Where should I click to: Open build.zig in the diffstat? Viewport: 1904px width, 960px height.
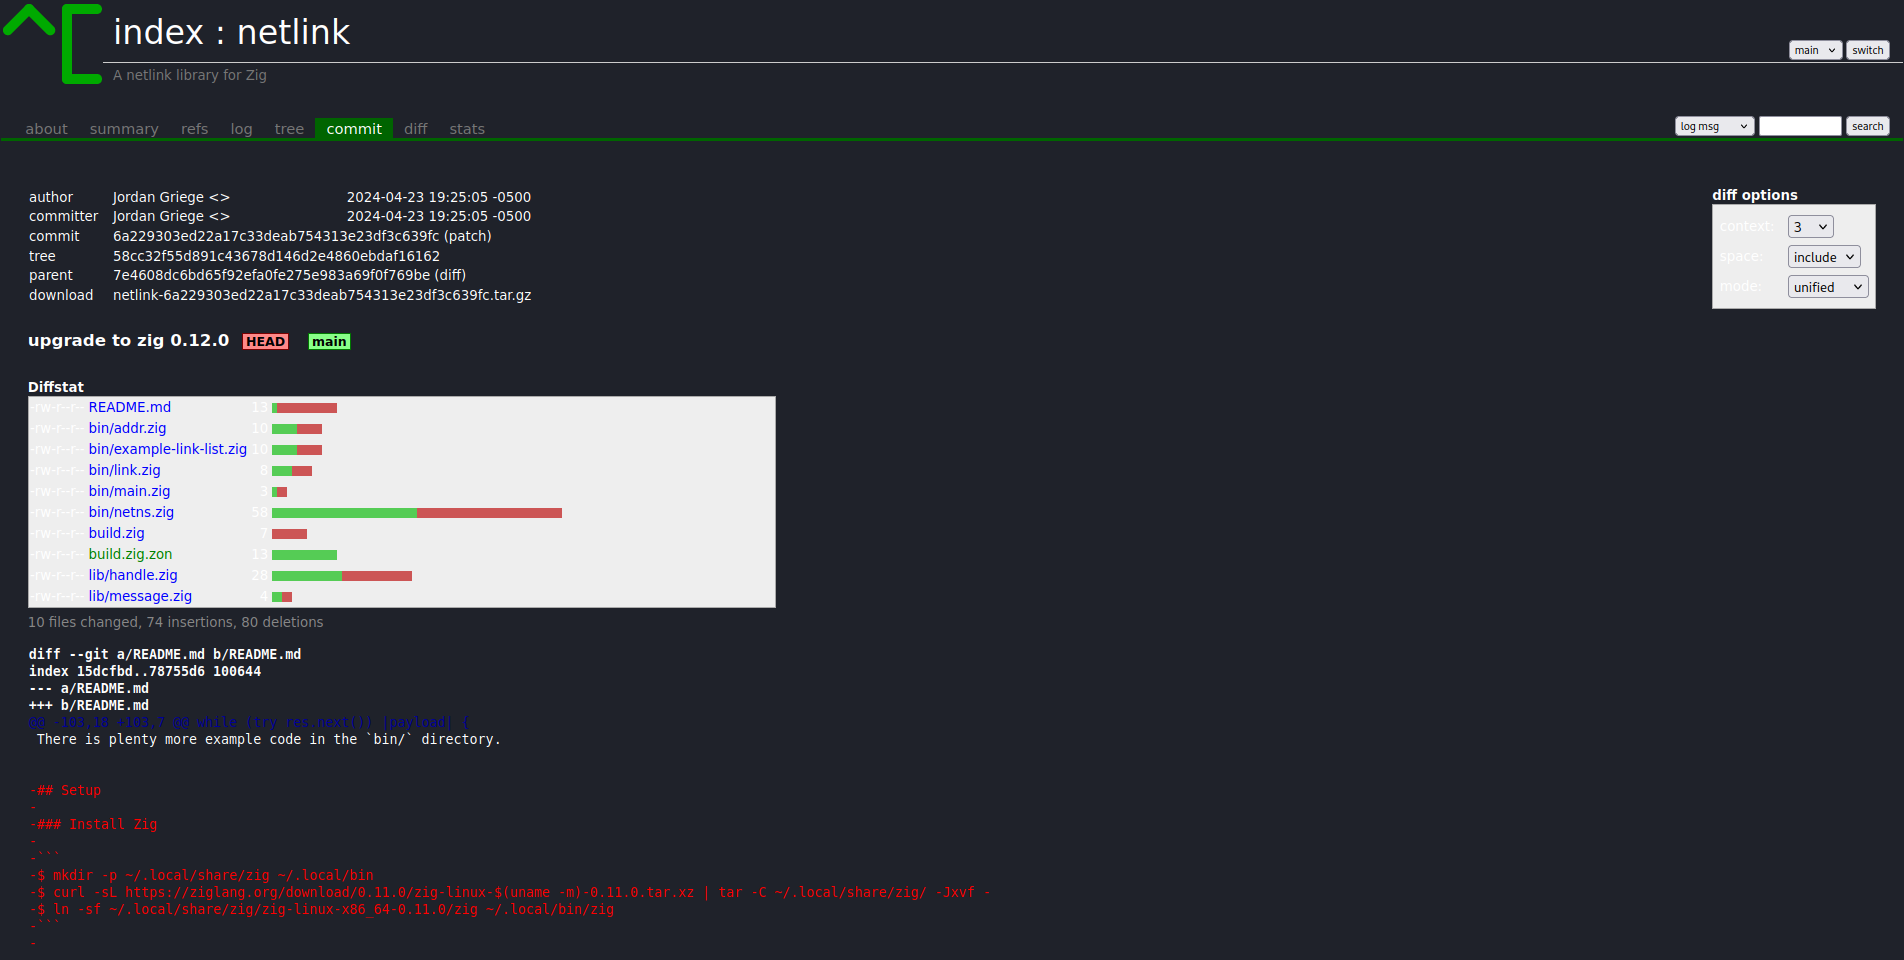tap(116, 533)
